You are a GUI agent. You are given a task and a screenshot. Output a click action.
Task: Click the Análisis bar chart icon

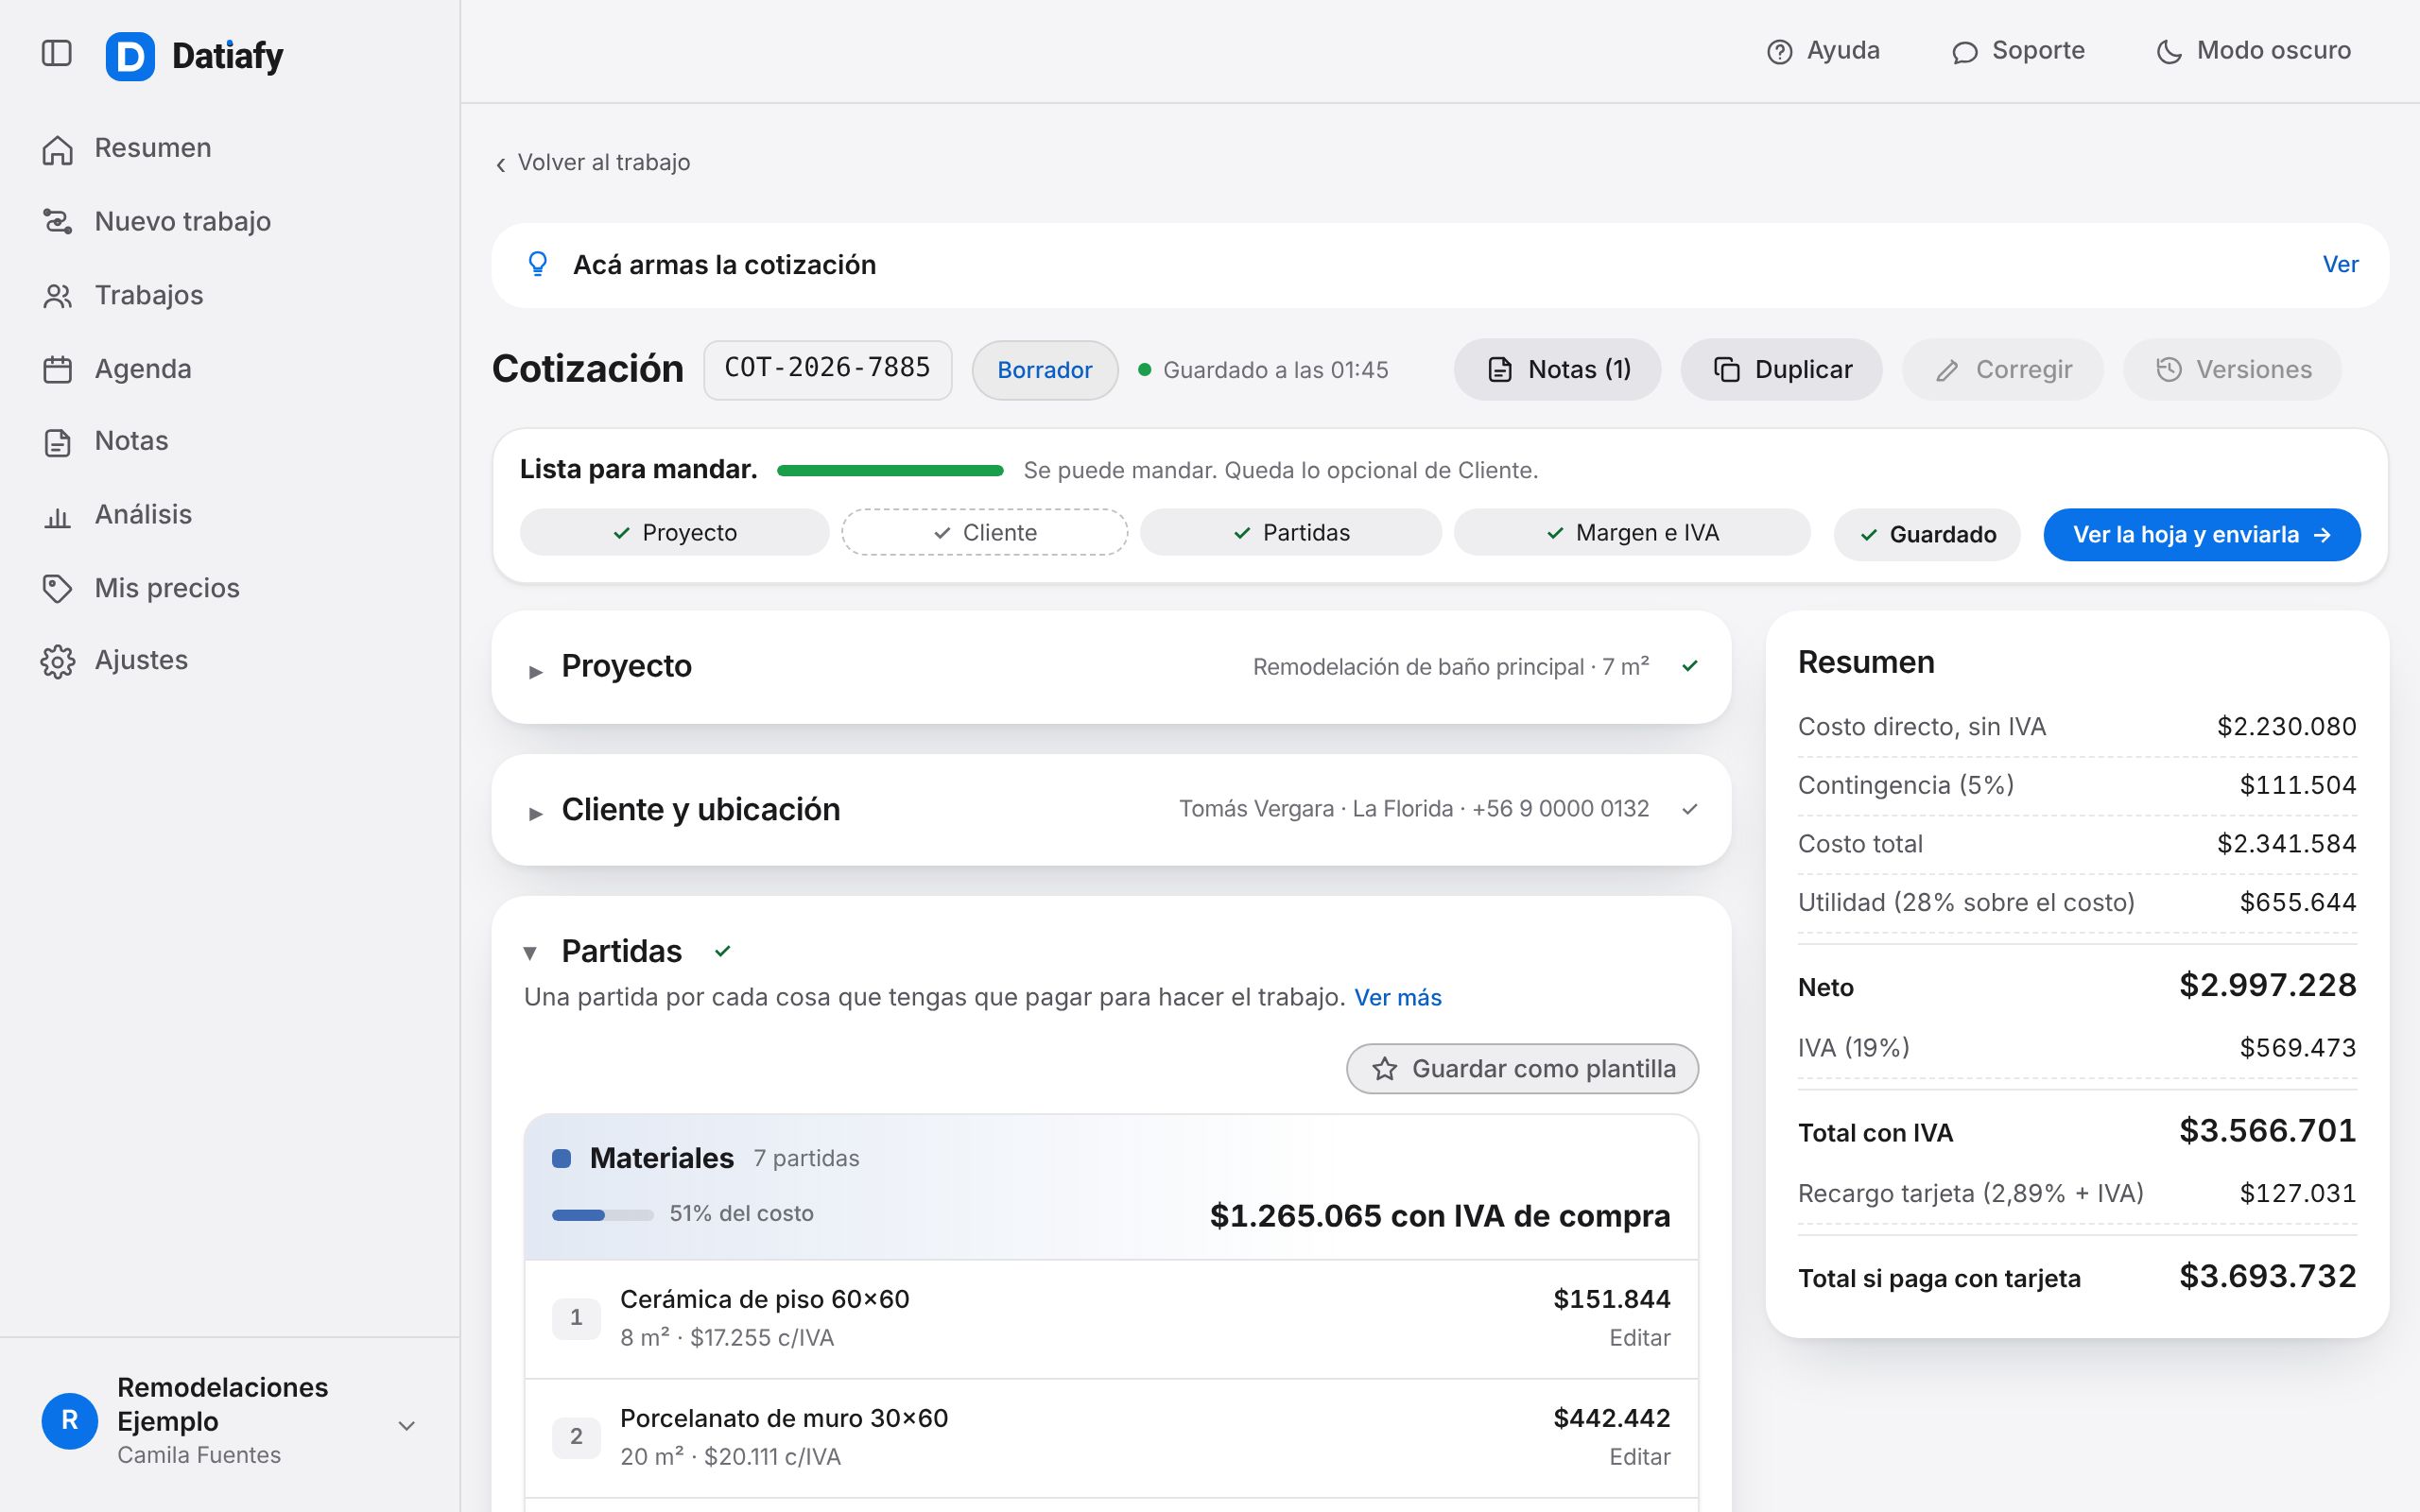pyautogui.click(x=57, y=516)
